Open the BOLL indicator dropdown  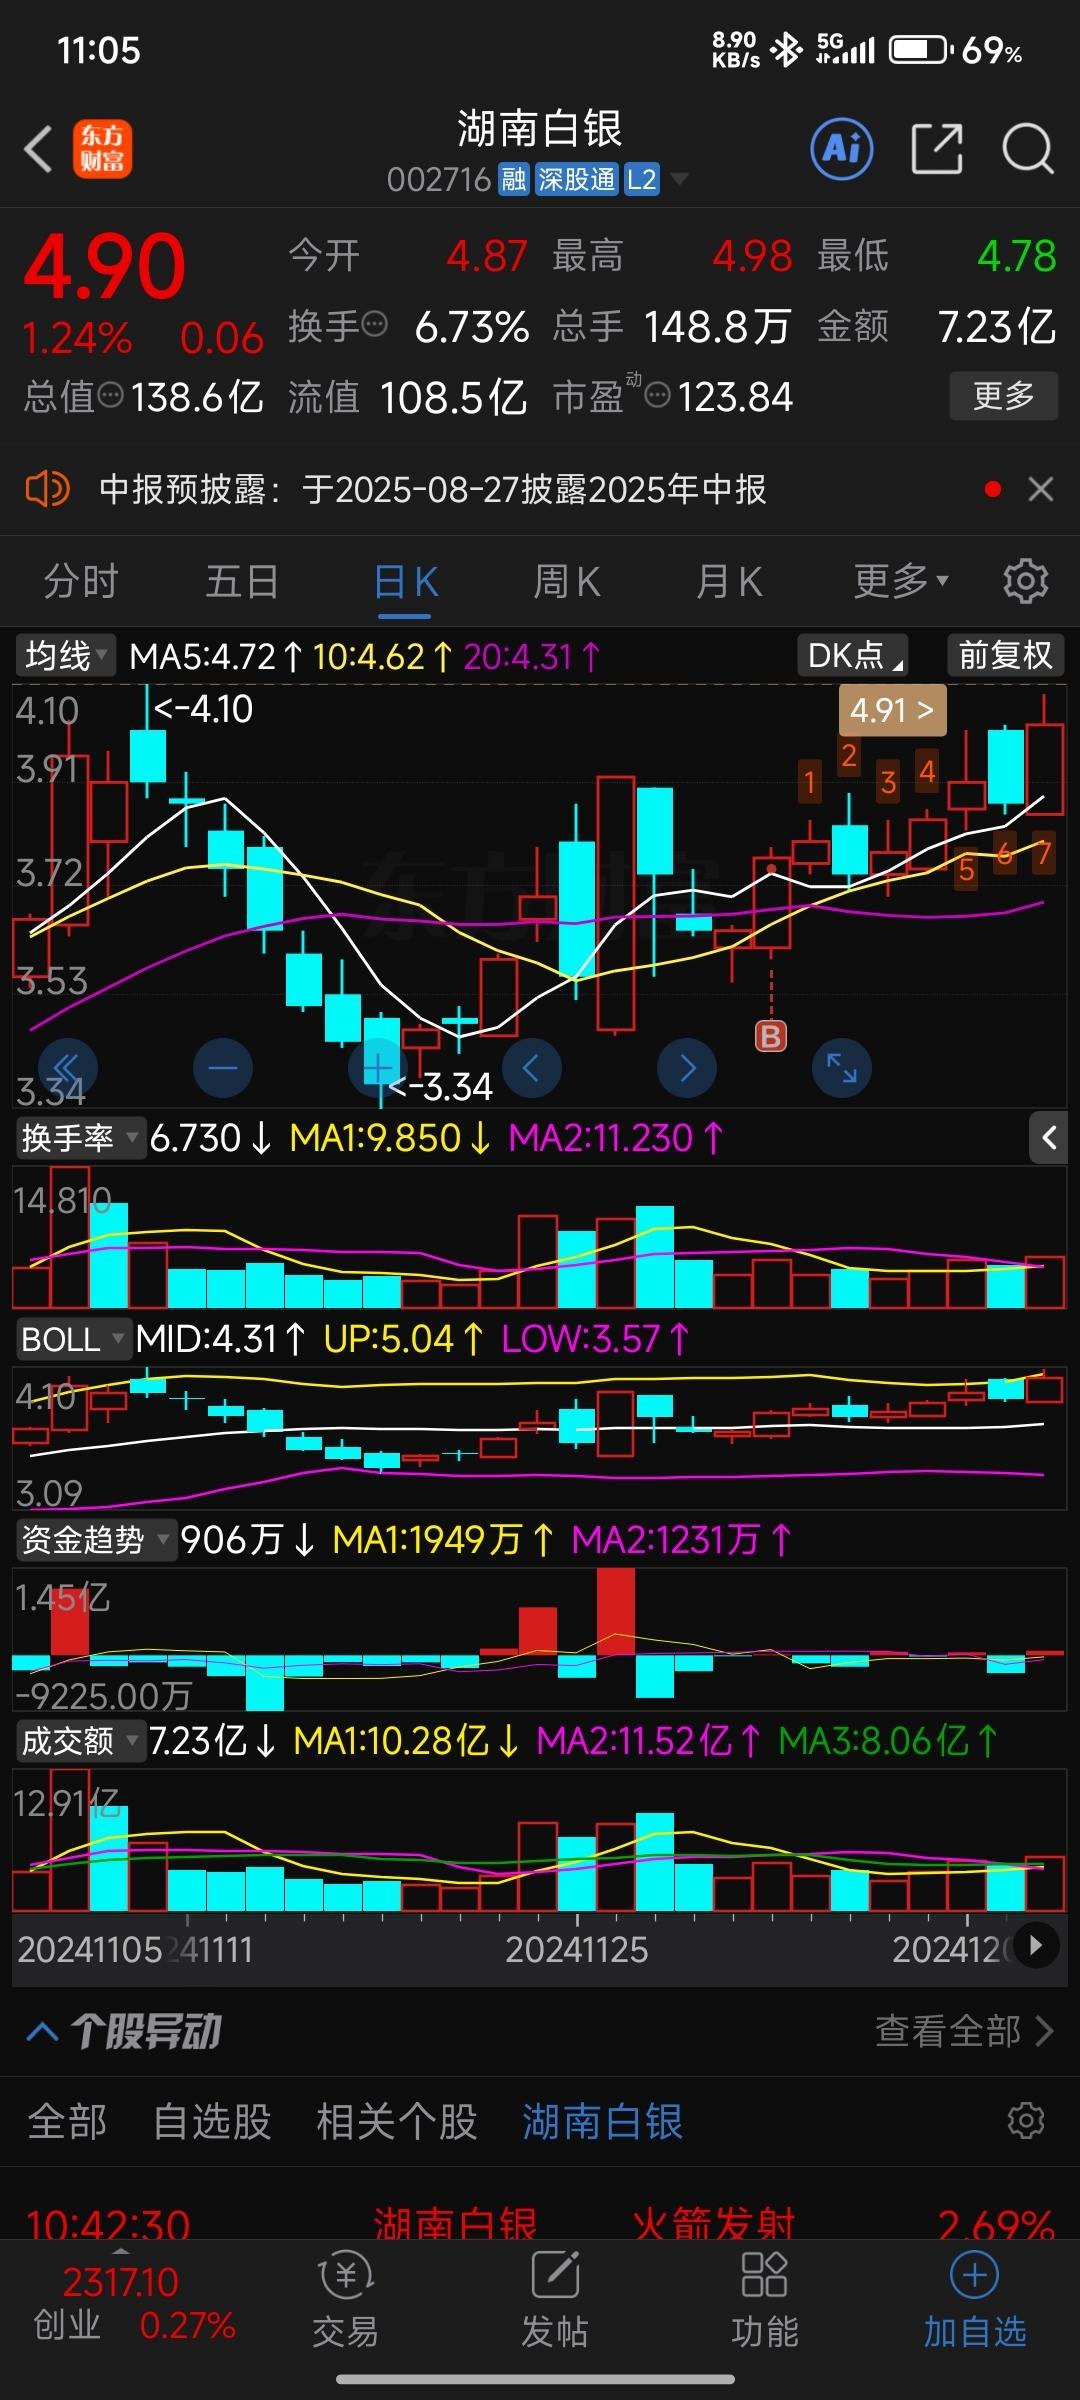tap(74, 1339)
